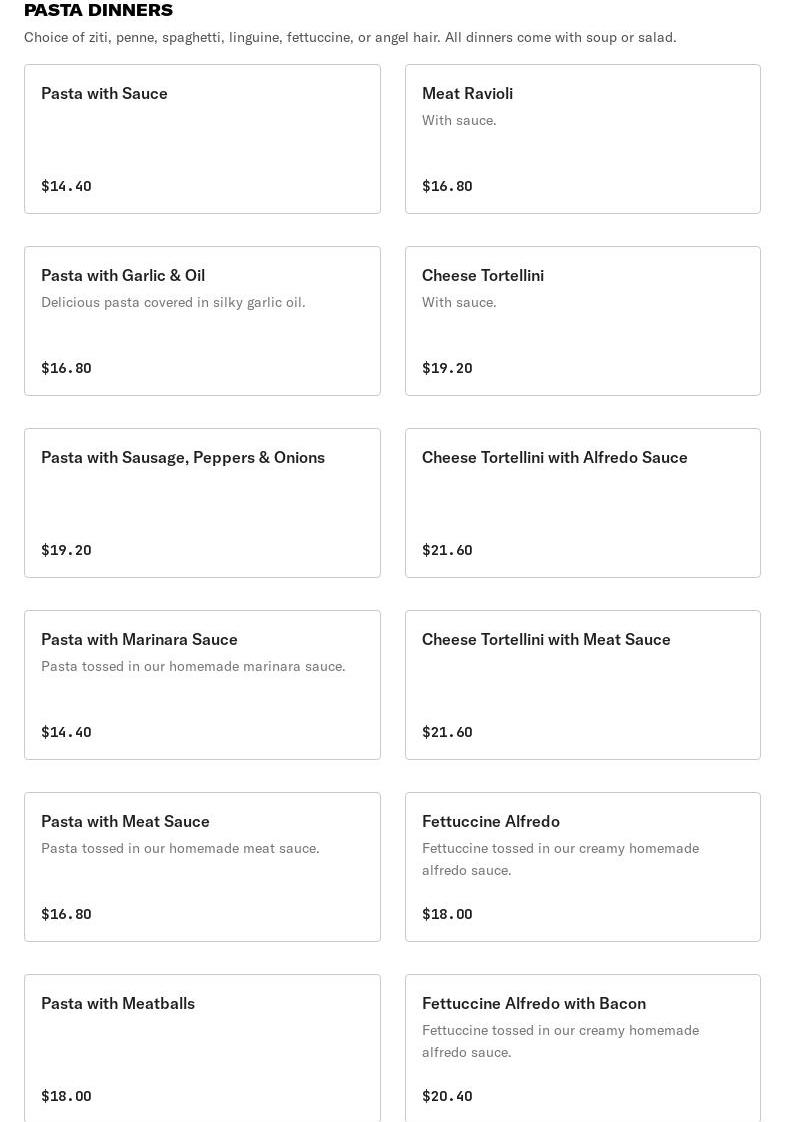Open the Pasta with Sauce menu item
Viewport: 785px width, 1122px height.
[202, 139]
